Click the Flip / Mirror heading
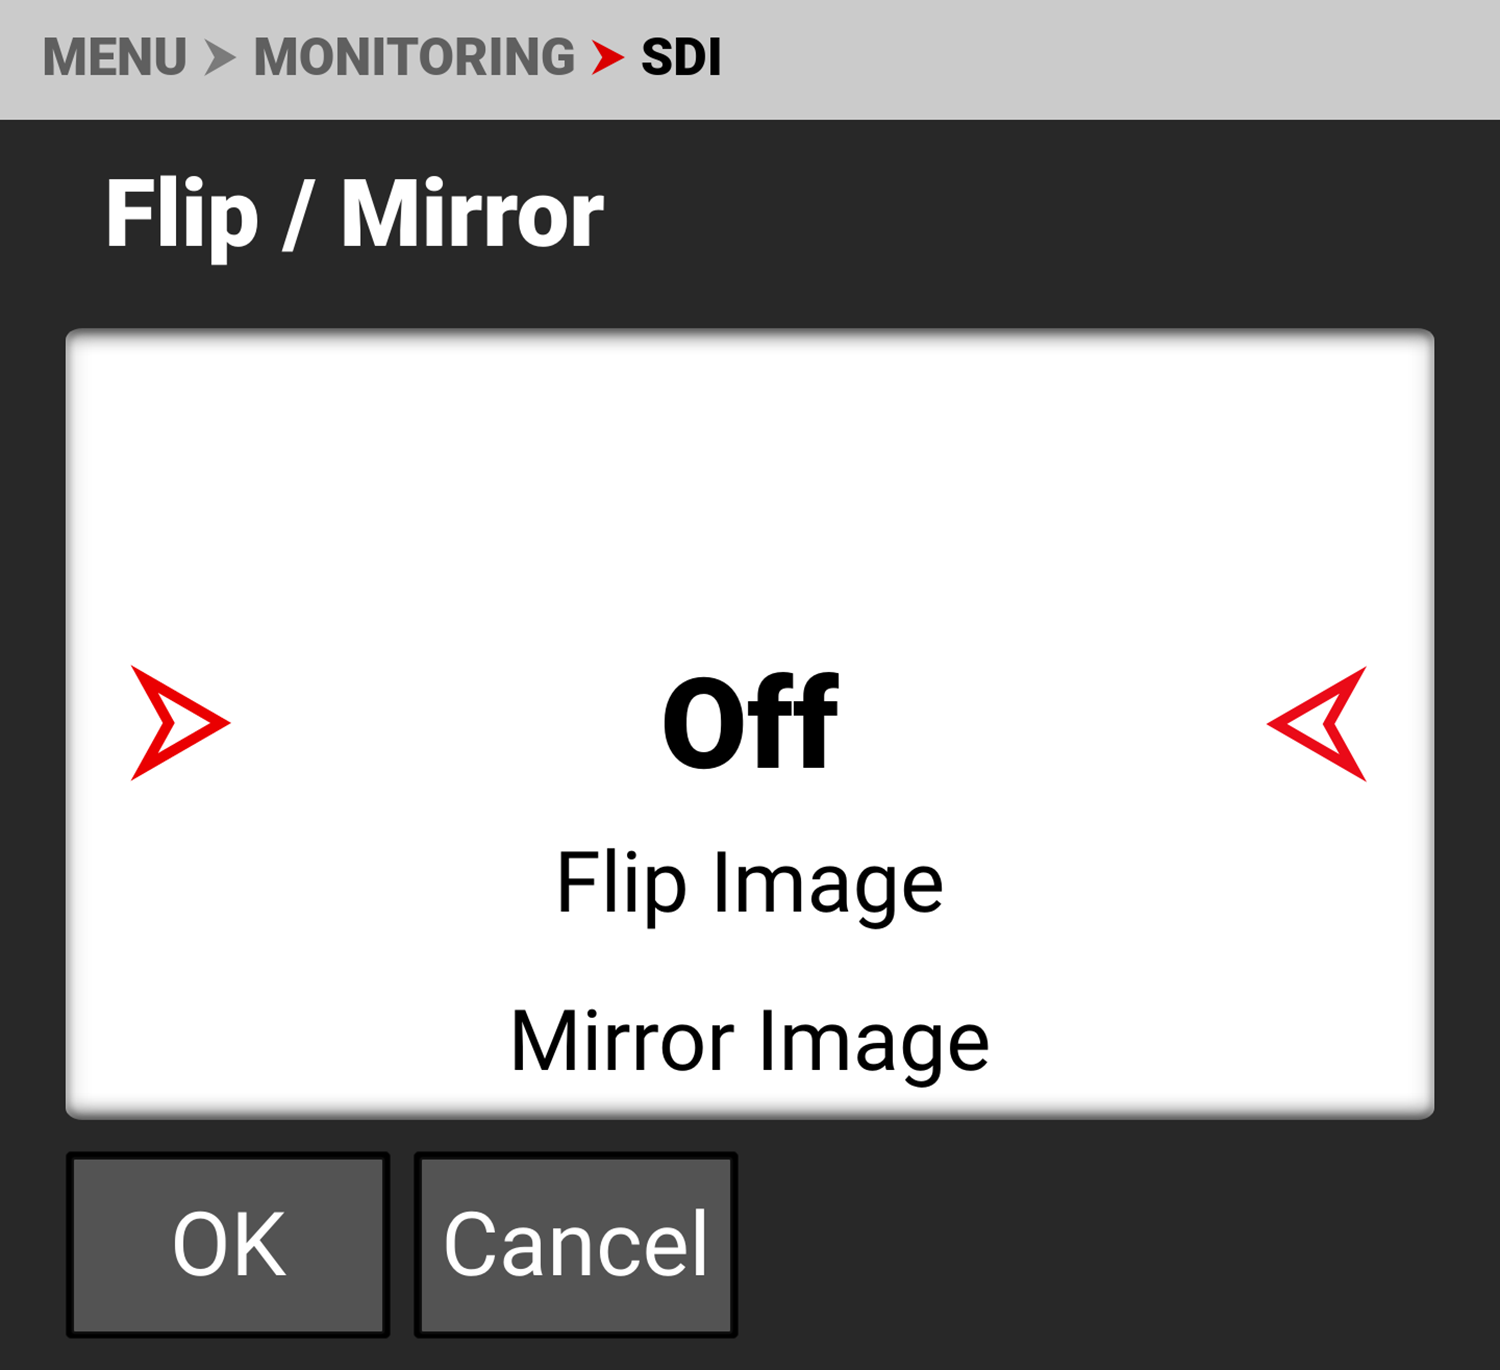1500x1370 pixels. coord(354,215)
